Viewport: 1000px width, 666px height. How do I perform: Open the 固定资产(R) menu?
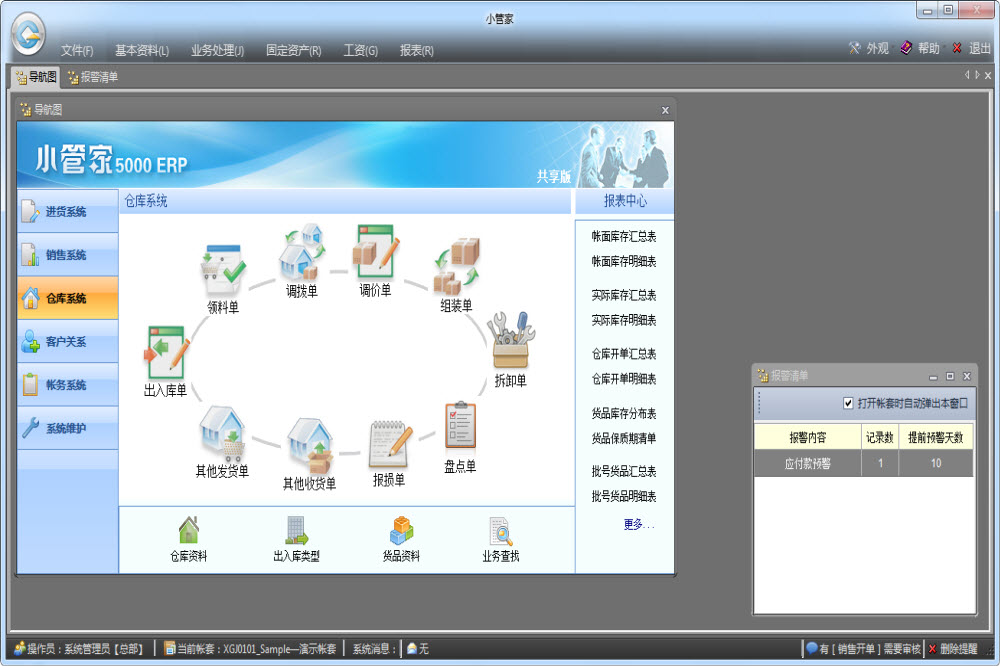click(x=293, y=50)
